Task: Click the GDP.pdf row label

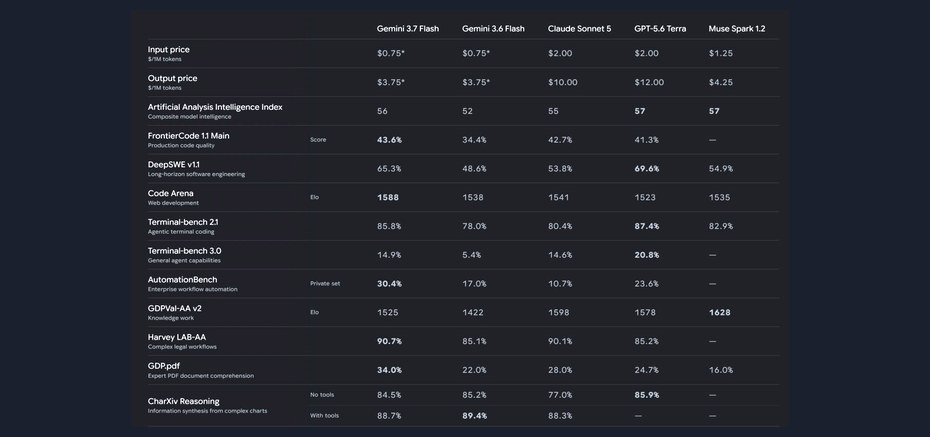Action: [164, 366]
